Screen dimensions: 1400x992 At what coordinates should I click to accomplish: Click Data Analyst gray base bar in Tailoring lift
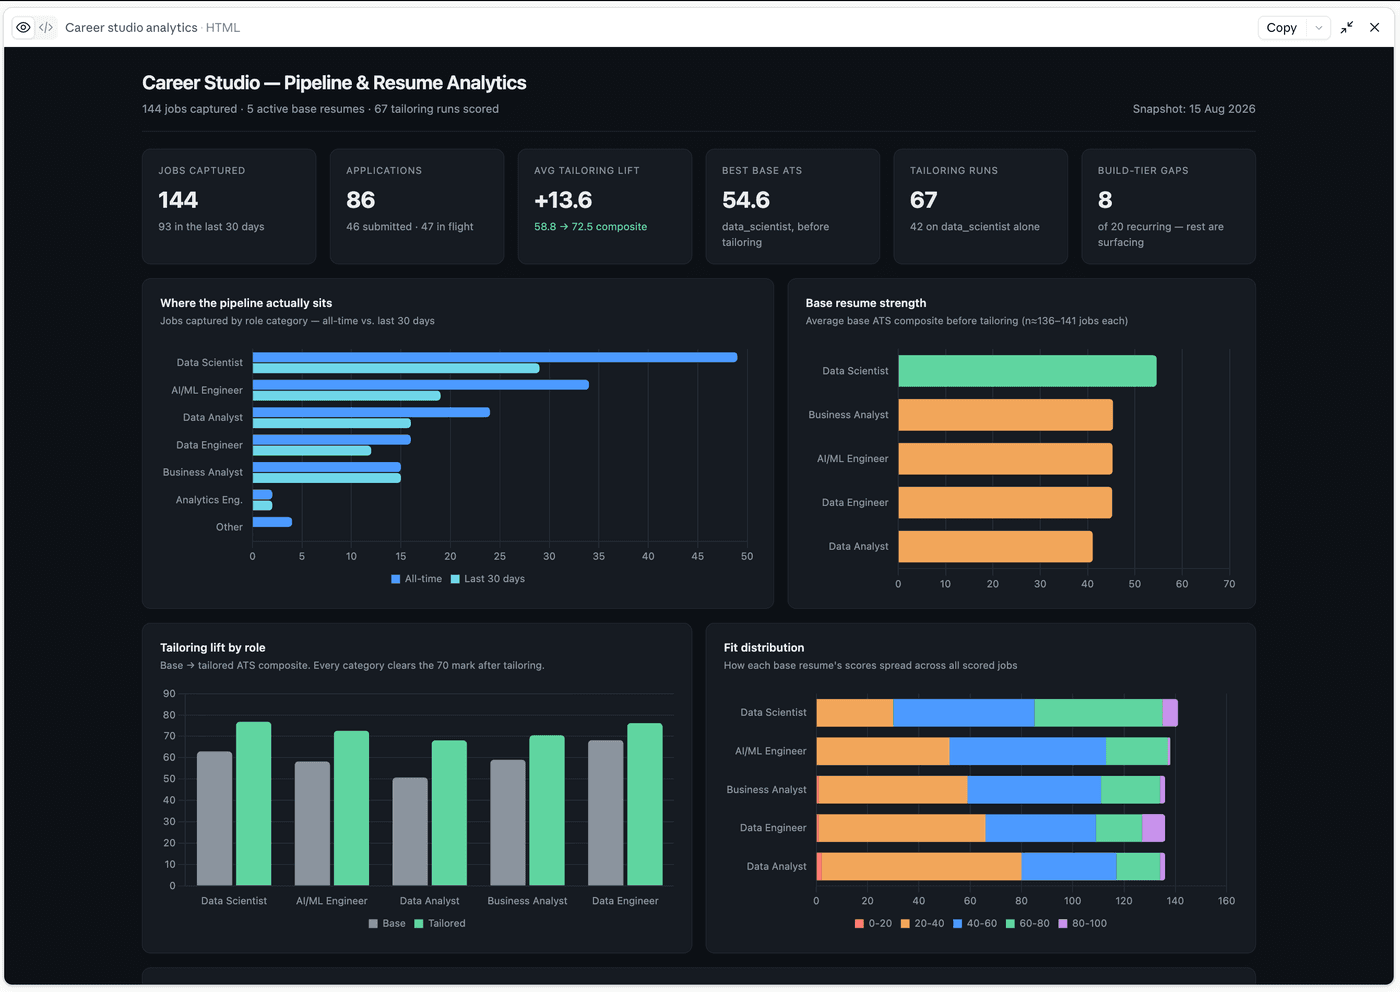(x=410, y=832)
